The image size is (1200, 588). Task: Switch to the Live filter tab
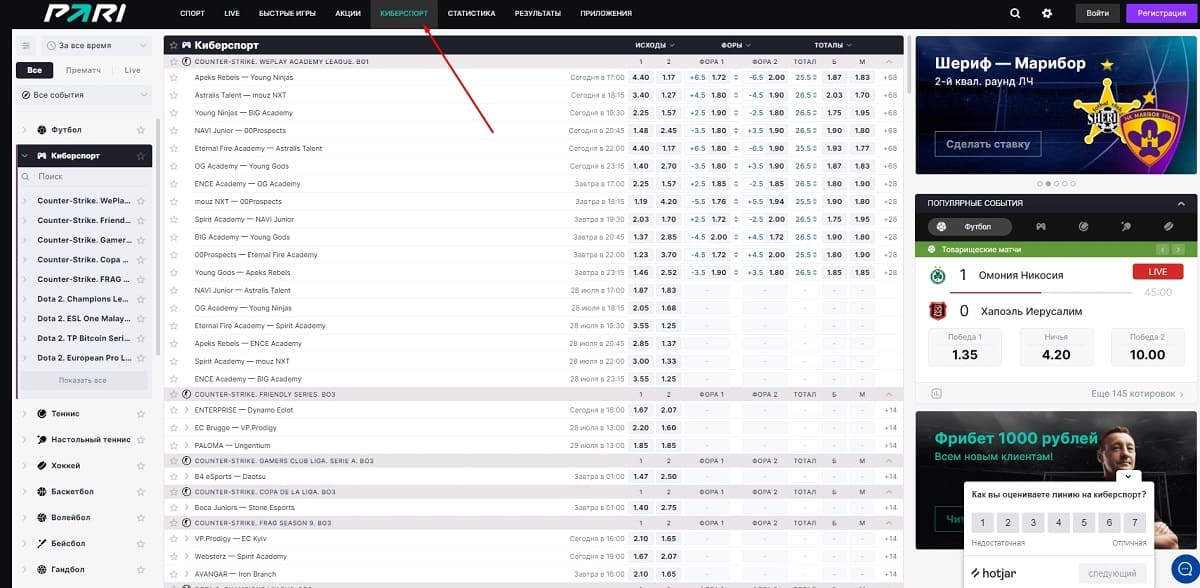[132, 70]
